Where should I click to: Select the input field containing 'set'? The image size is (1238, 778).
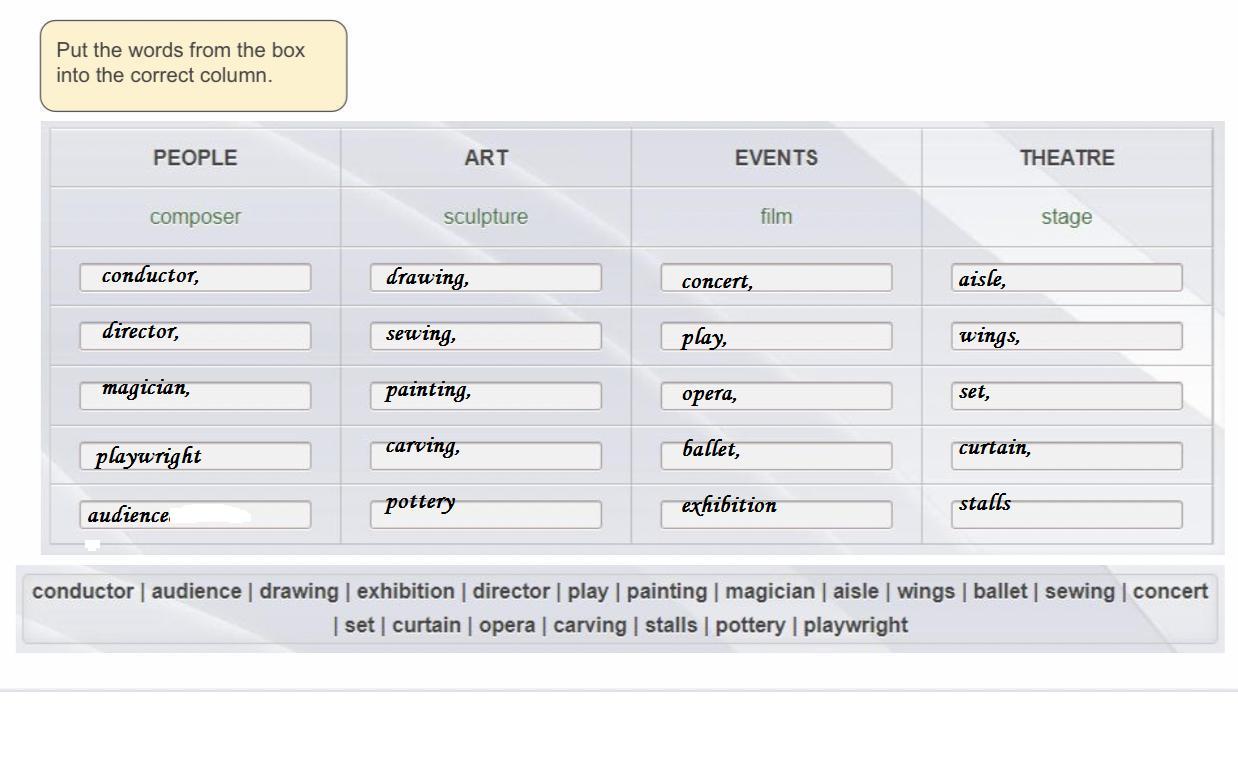tap(1066, 396)
